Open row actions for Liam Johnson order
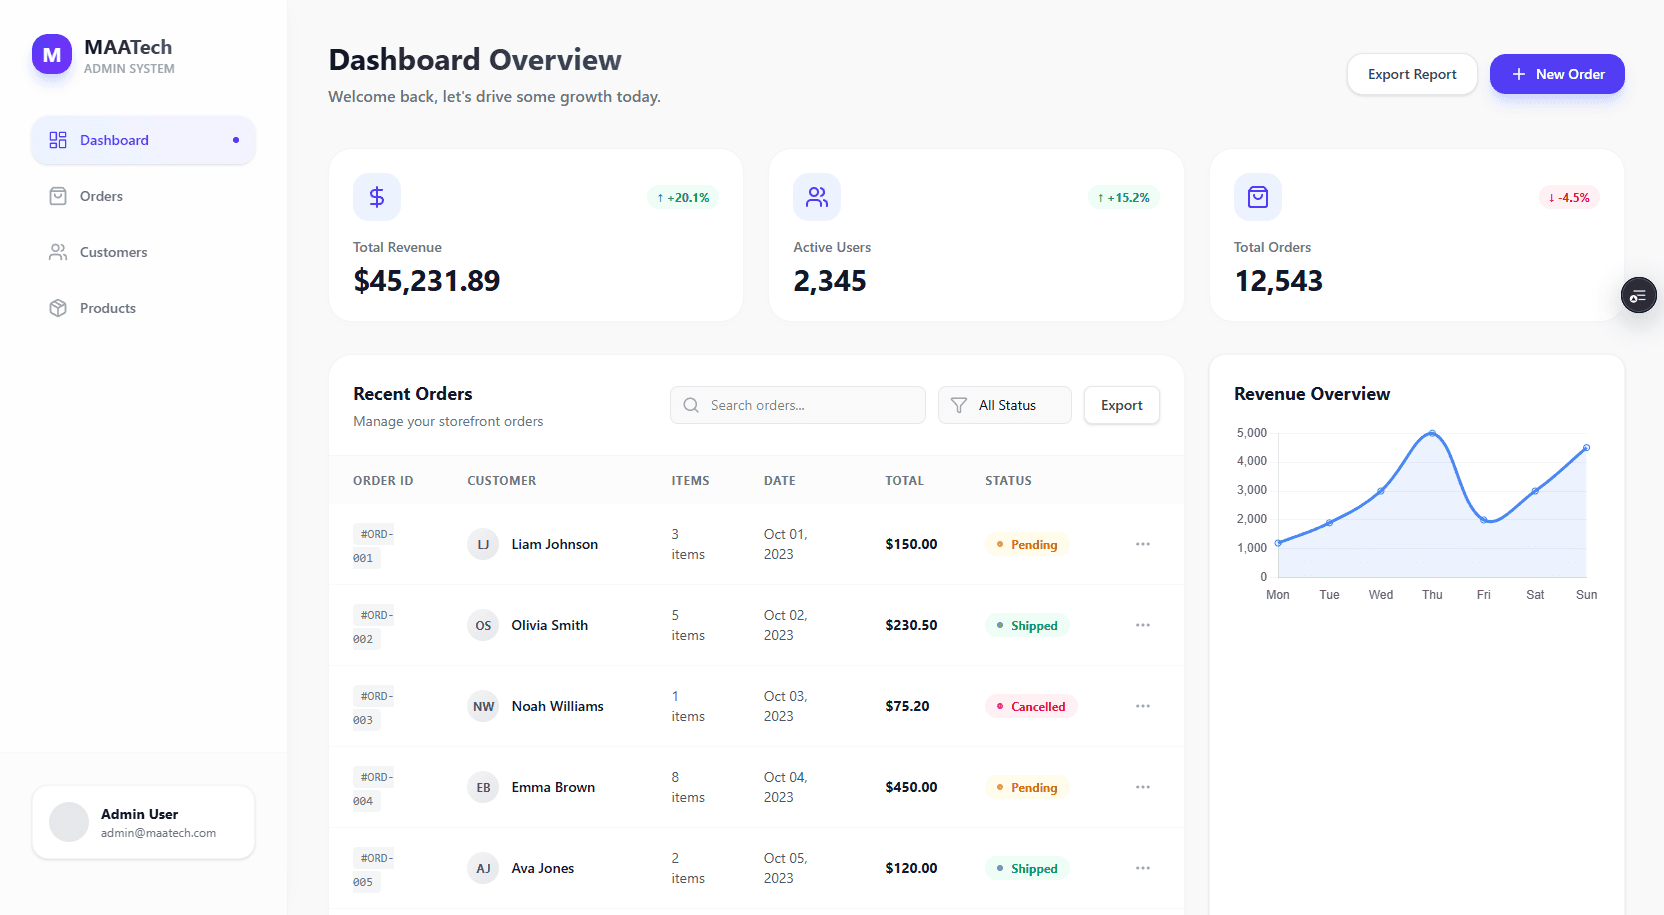This screenshot has height=915, width=1664. (x=1142, y=544)
